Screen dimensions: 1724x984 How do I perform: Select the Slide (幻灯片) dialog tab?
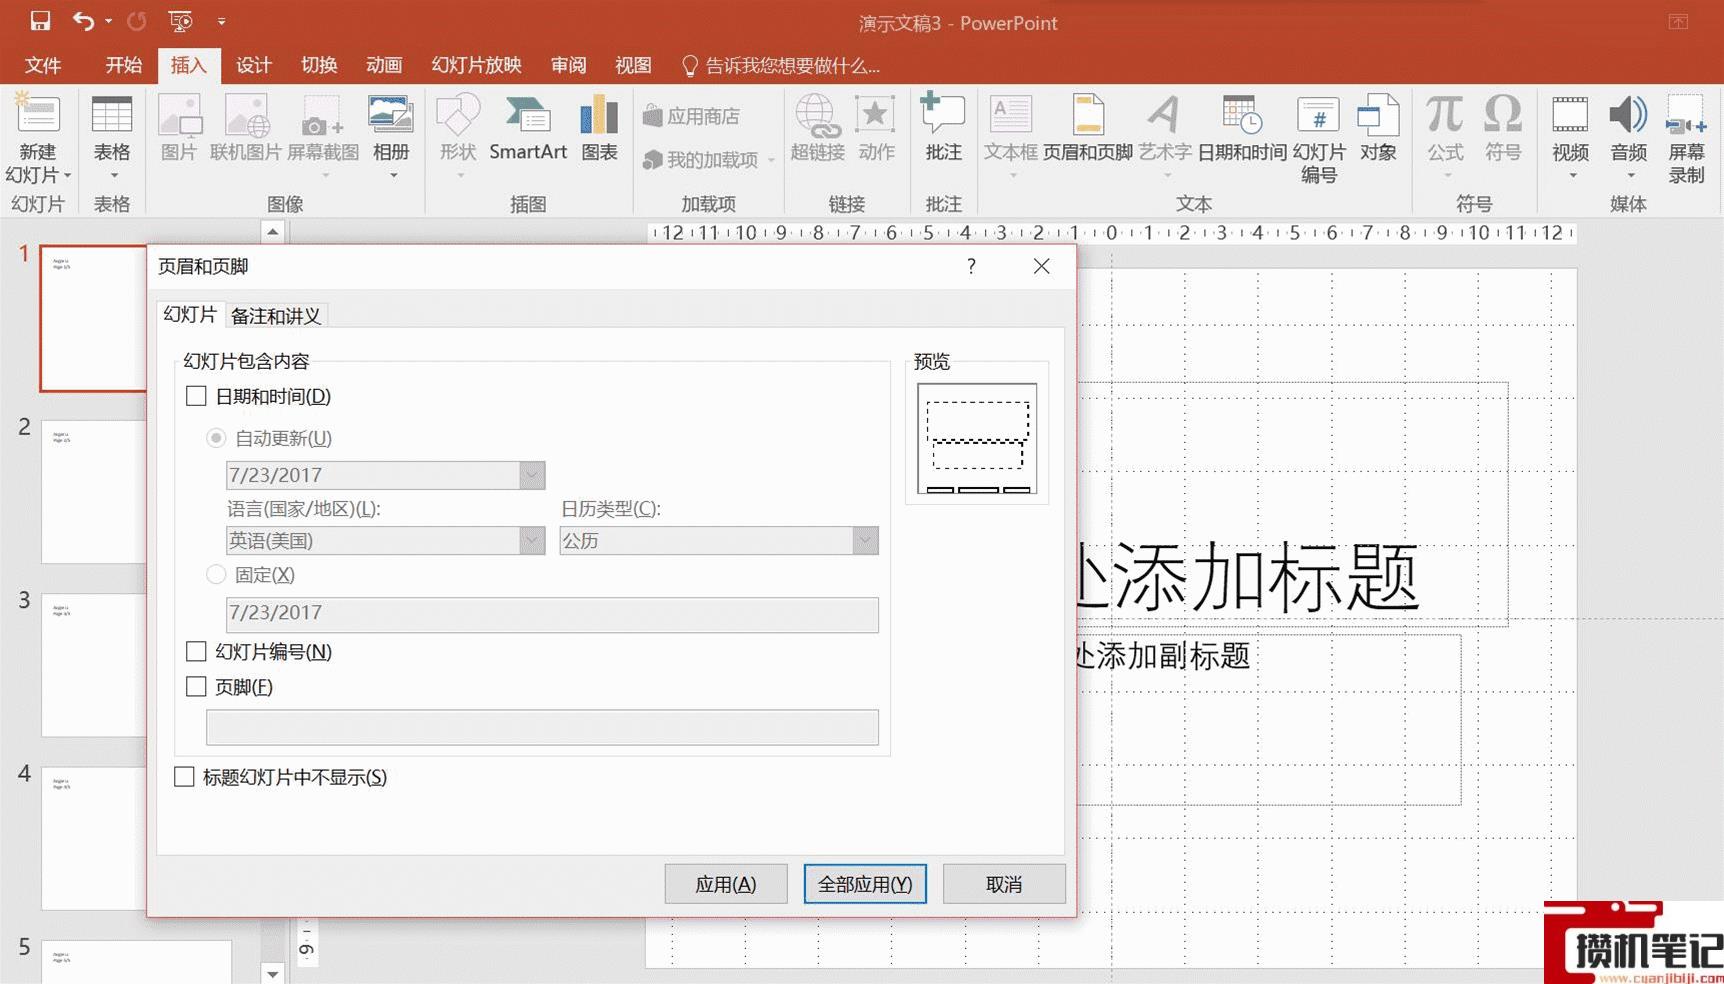coord(190,315)
